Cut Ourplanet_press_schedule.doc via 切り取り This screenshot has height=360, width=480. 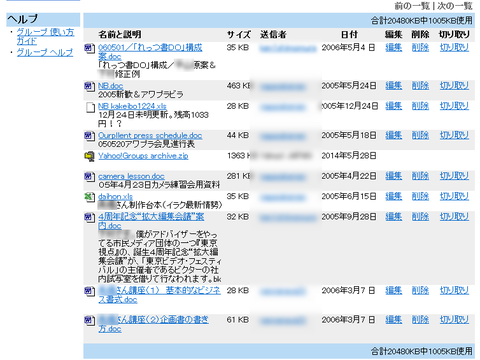click(x=454, y=135)
